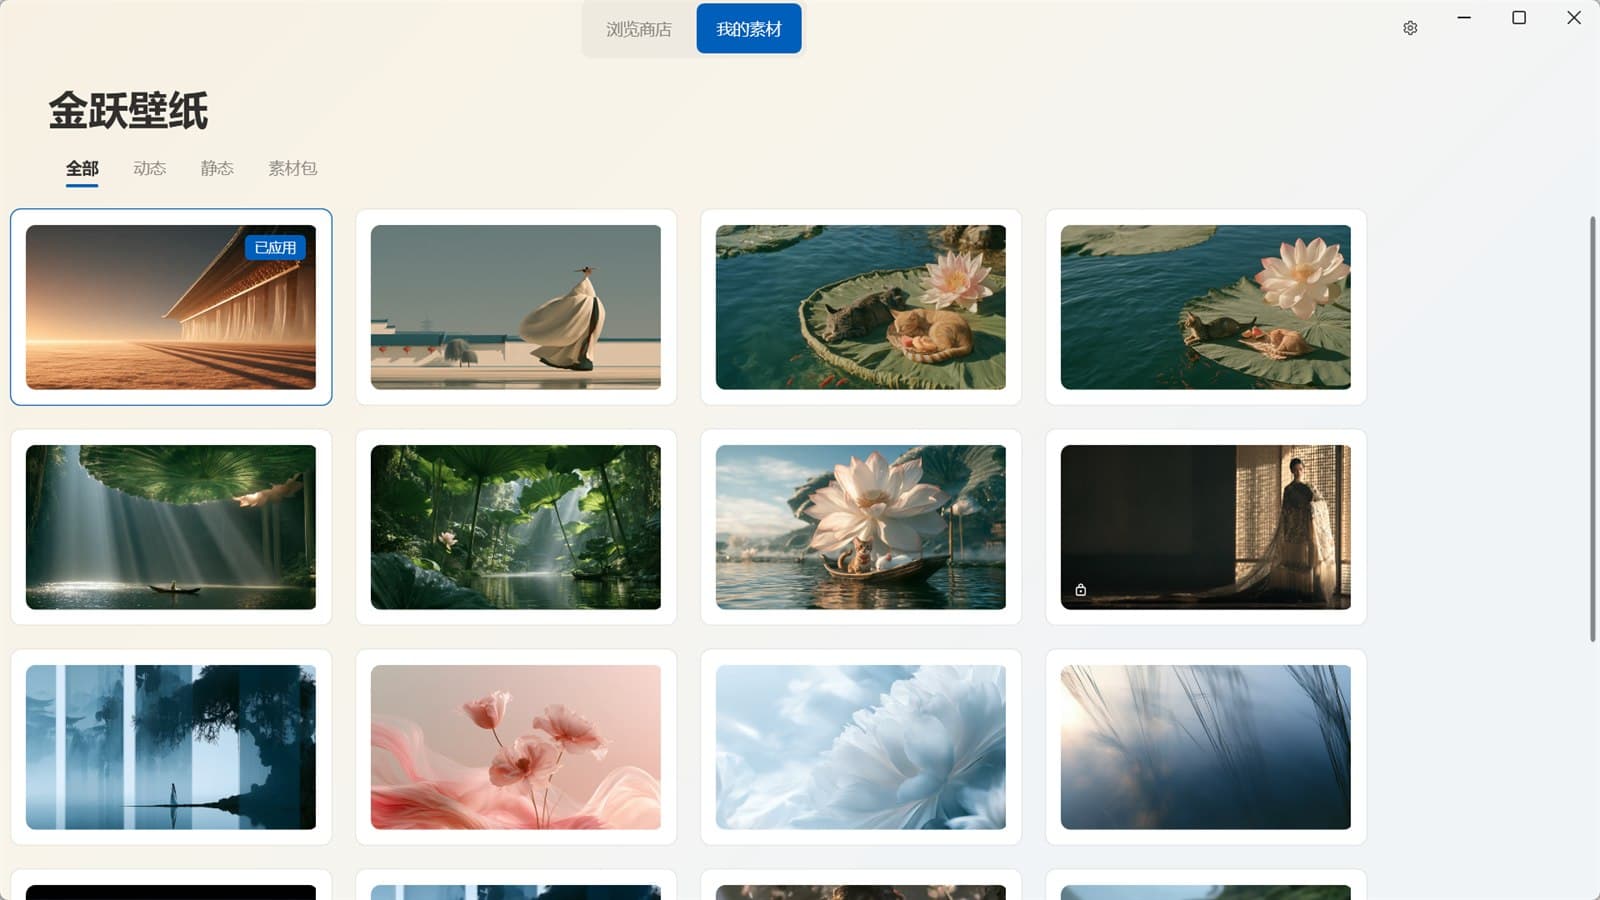This screenshot has height=900, width=1600.
Task: Open settings via the gear icon
Action: 1410,28
